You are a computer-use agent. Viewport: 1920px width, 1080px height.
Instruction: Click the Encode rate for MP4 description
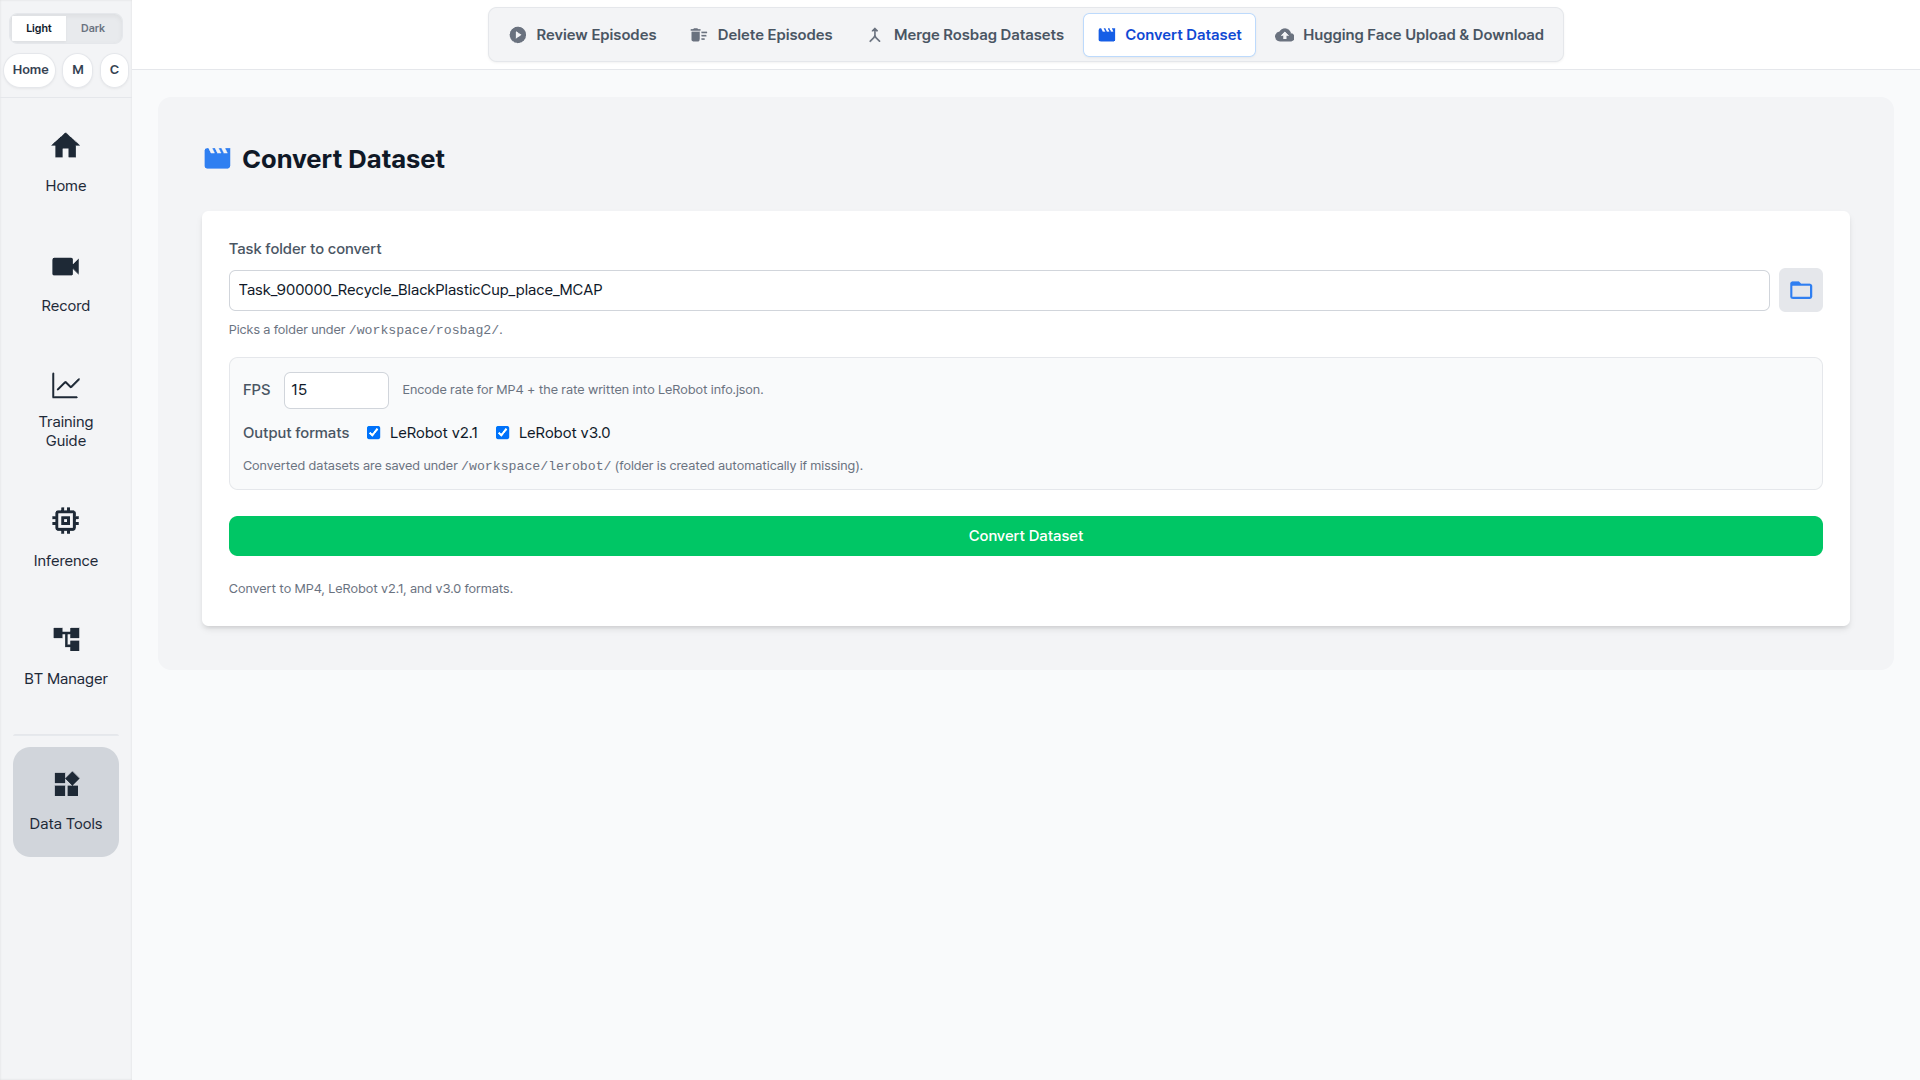(583, 390)
